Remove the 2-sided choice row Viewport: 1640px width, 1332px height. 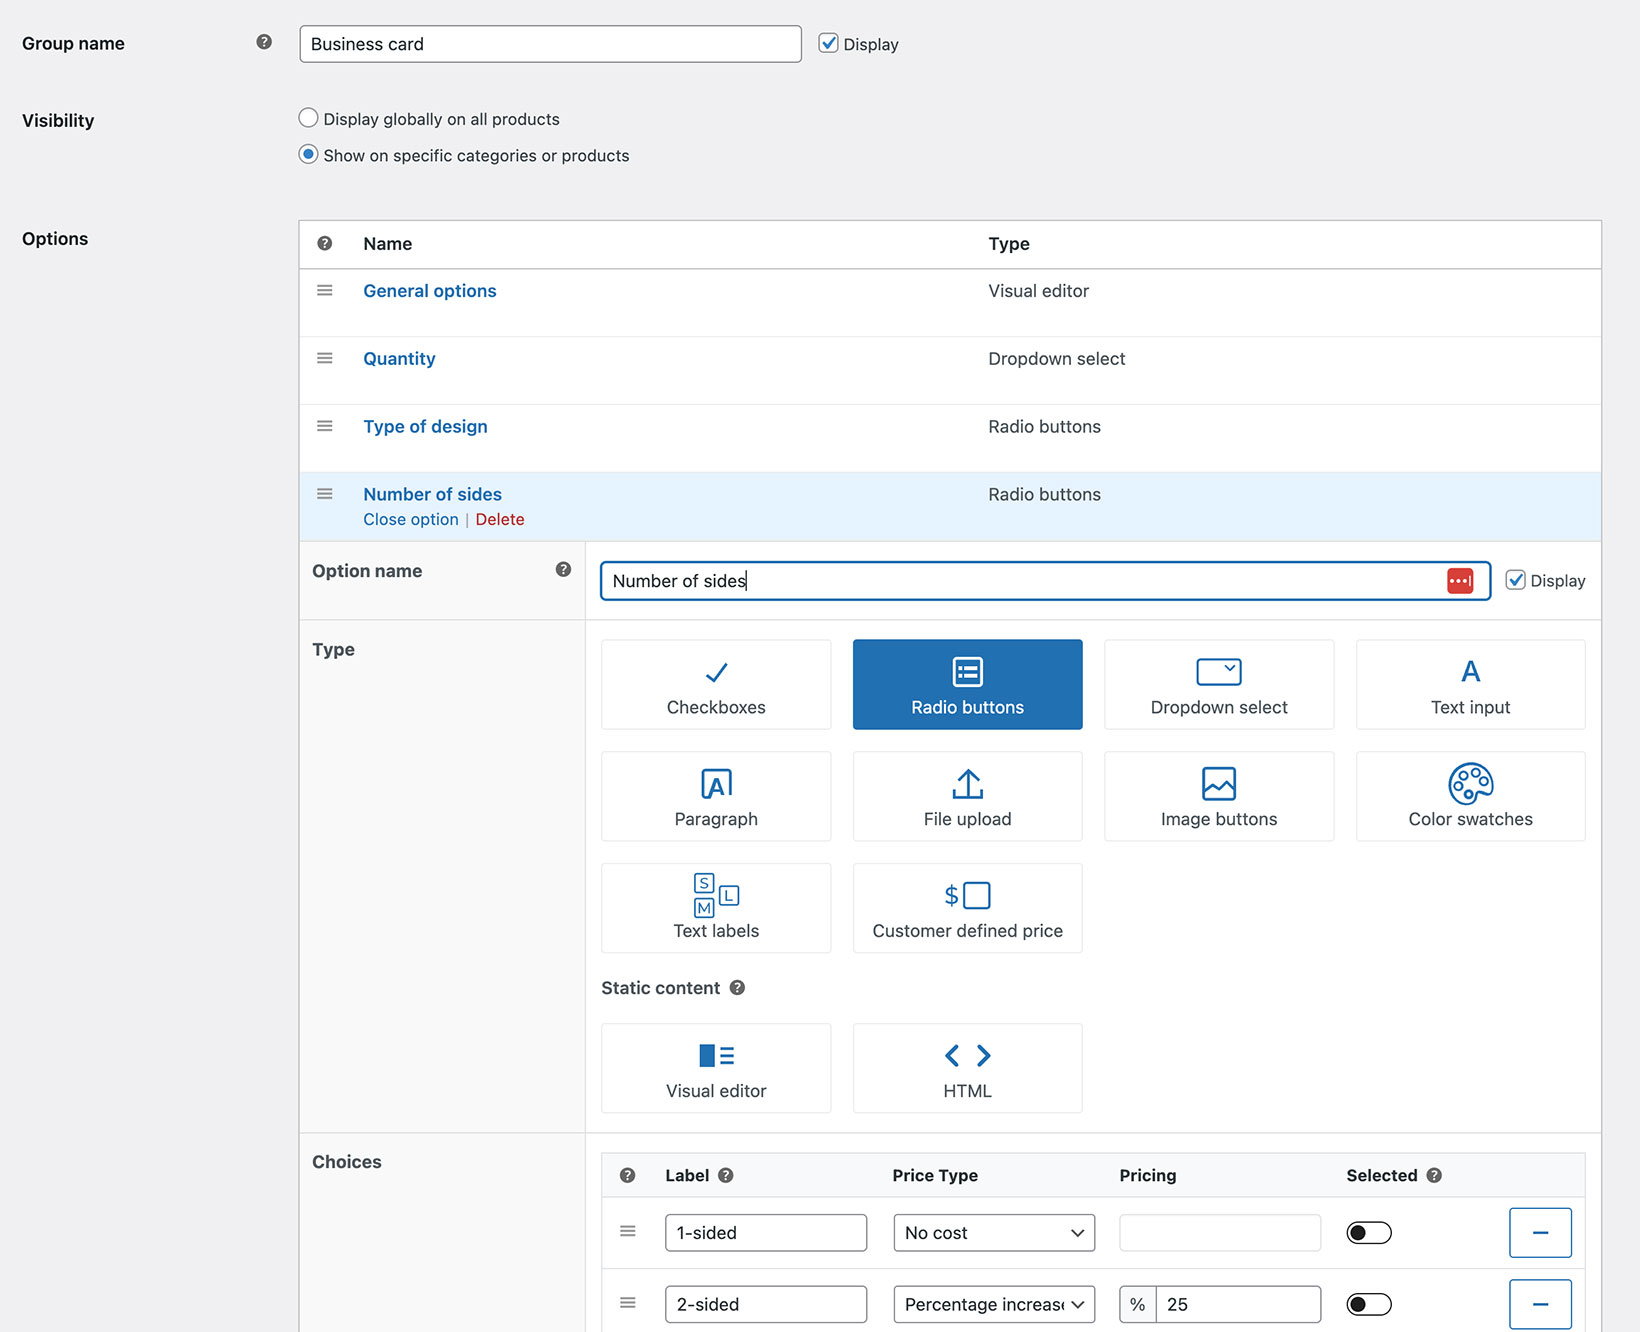coord(1540,1304)
